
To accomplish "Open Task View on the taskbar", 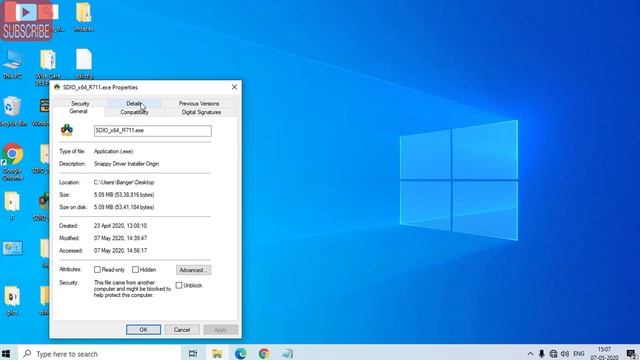I will coord(193,353).
